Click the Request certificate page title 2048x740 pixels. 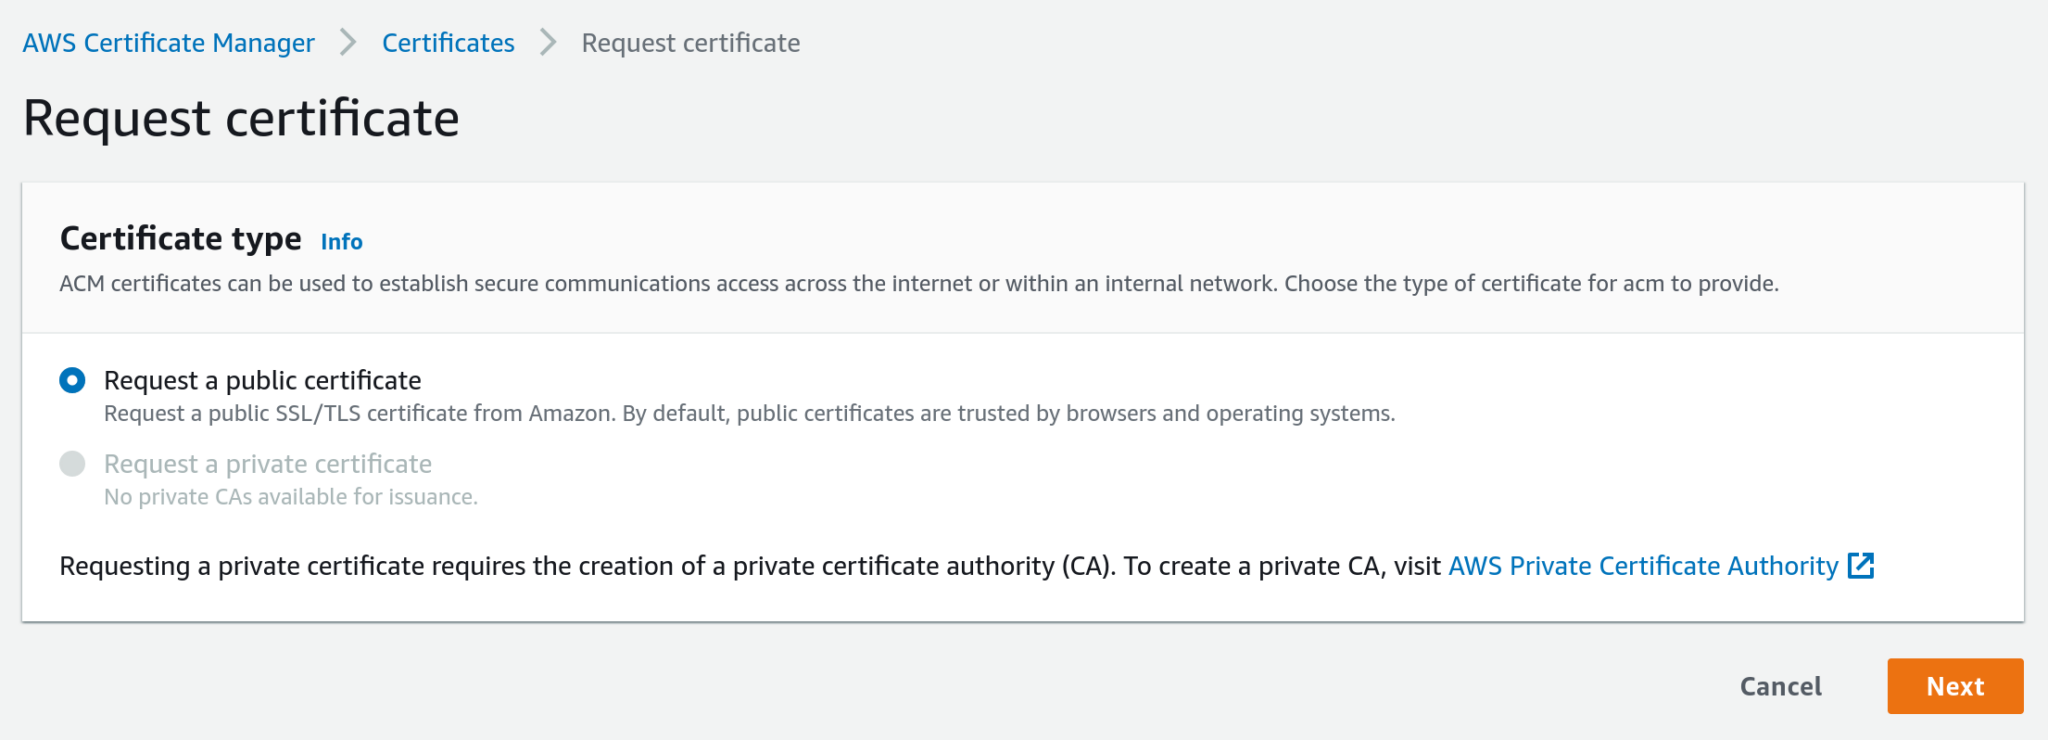point(242,118)
